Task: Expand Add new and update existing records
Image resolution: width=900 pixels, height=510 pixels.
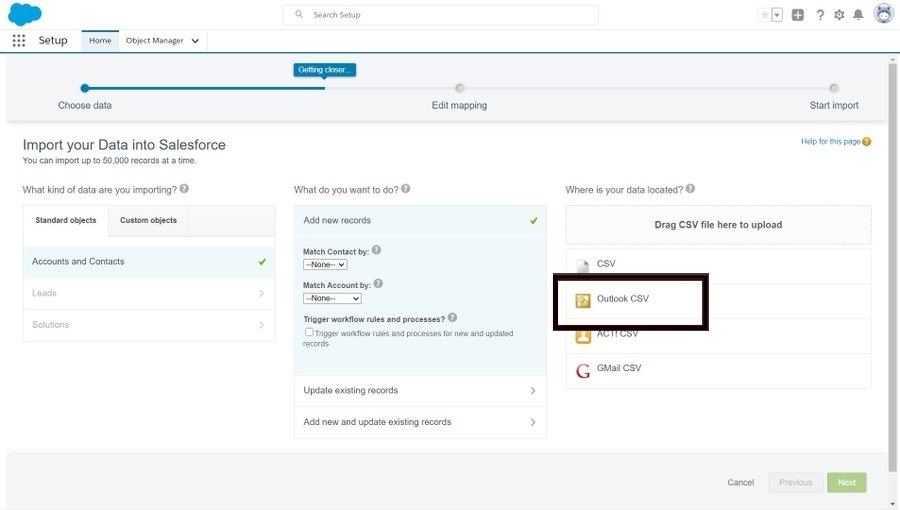Action: click(x=420, y=422)
